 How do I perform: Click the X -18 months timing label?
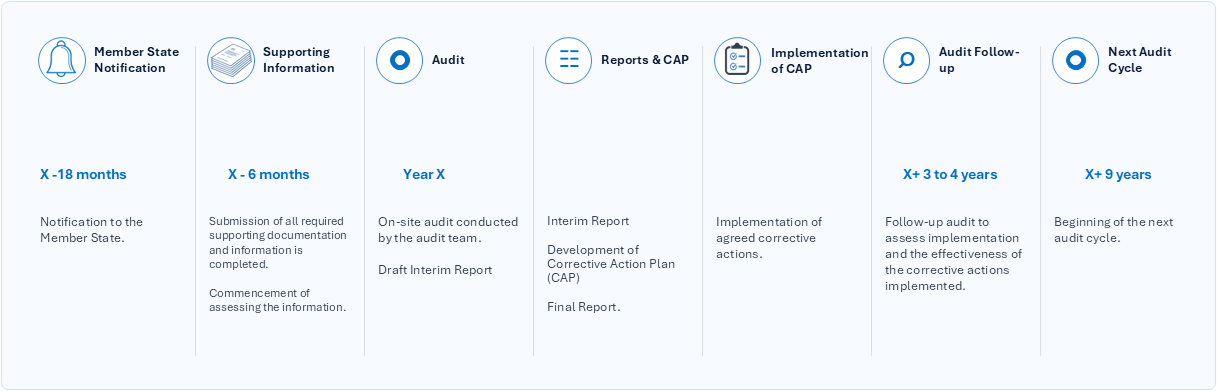pos(83,174)
